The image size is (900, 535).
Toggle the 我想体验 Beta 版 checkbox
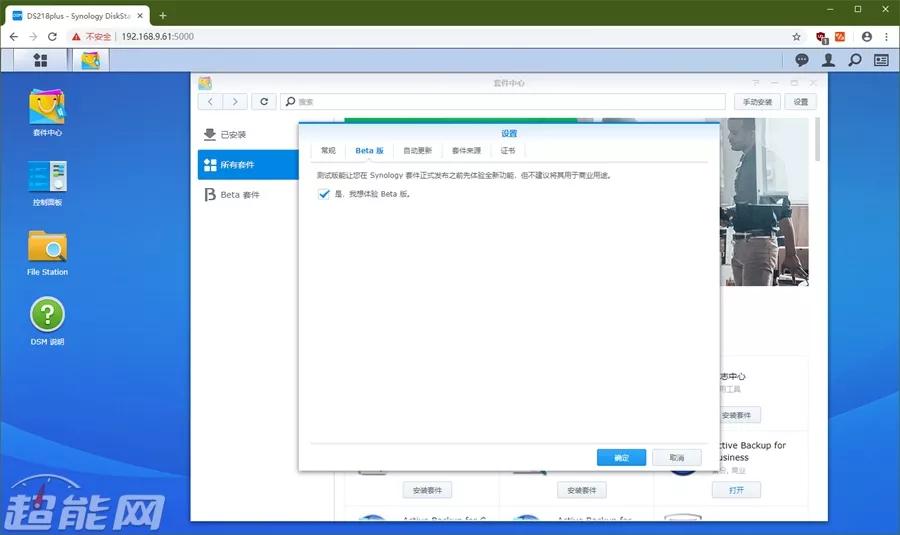(x=324, y=193)
